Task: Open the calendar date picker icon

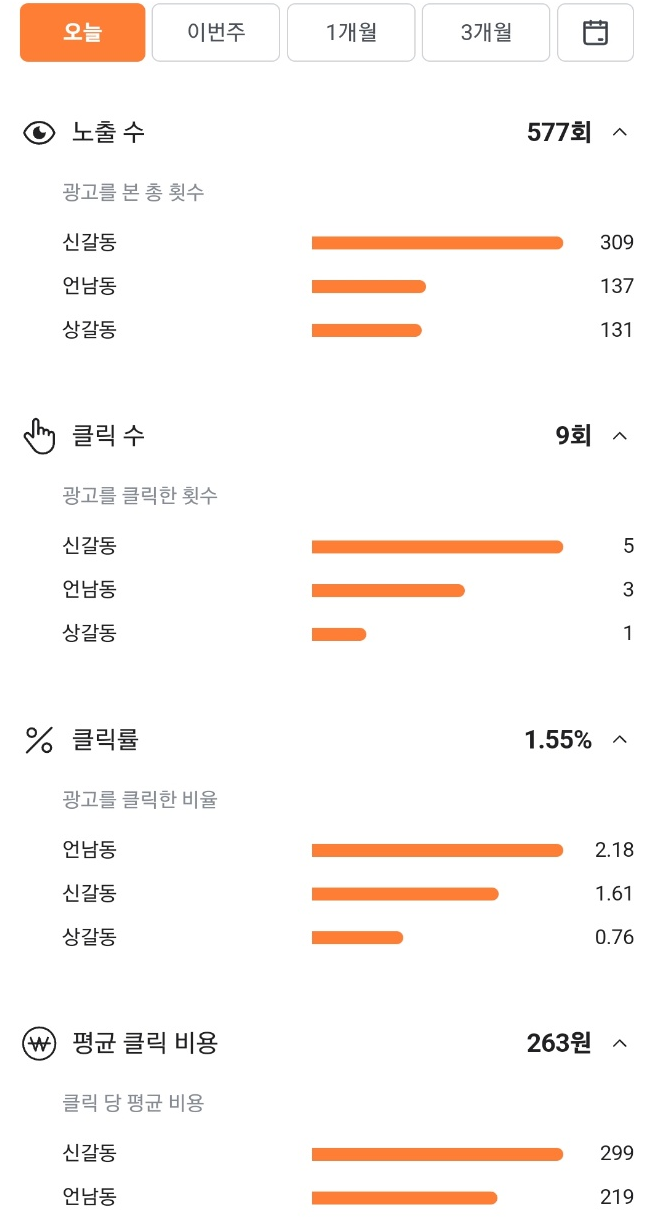Action: pyautogui.click(x=595, y=32)
